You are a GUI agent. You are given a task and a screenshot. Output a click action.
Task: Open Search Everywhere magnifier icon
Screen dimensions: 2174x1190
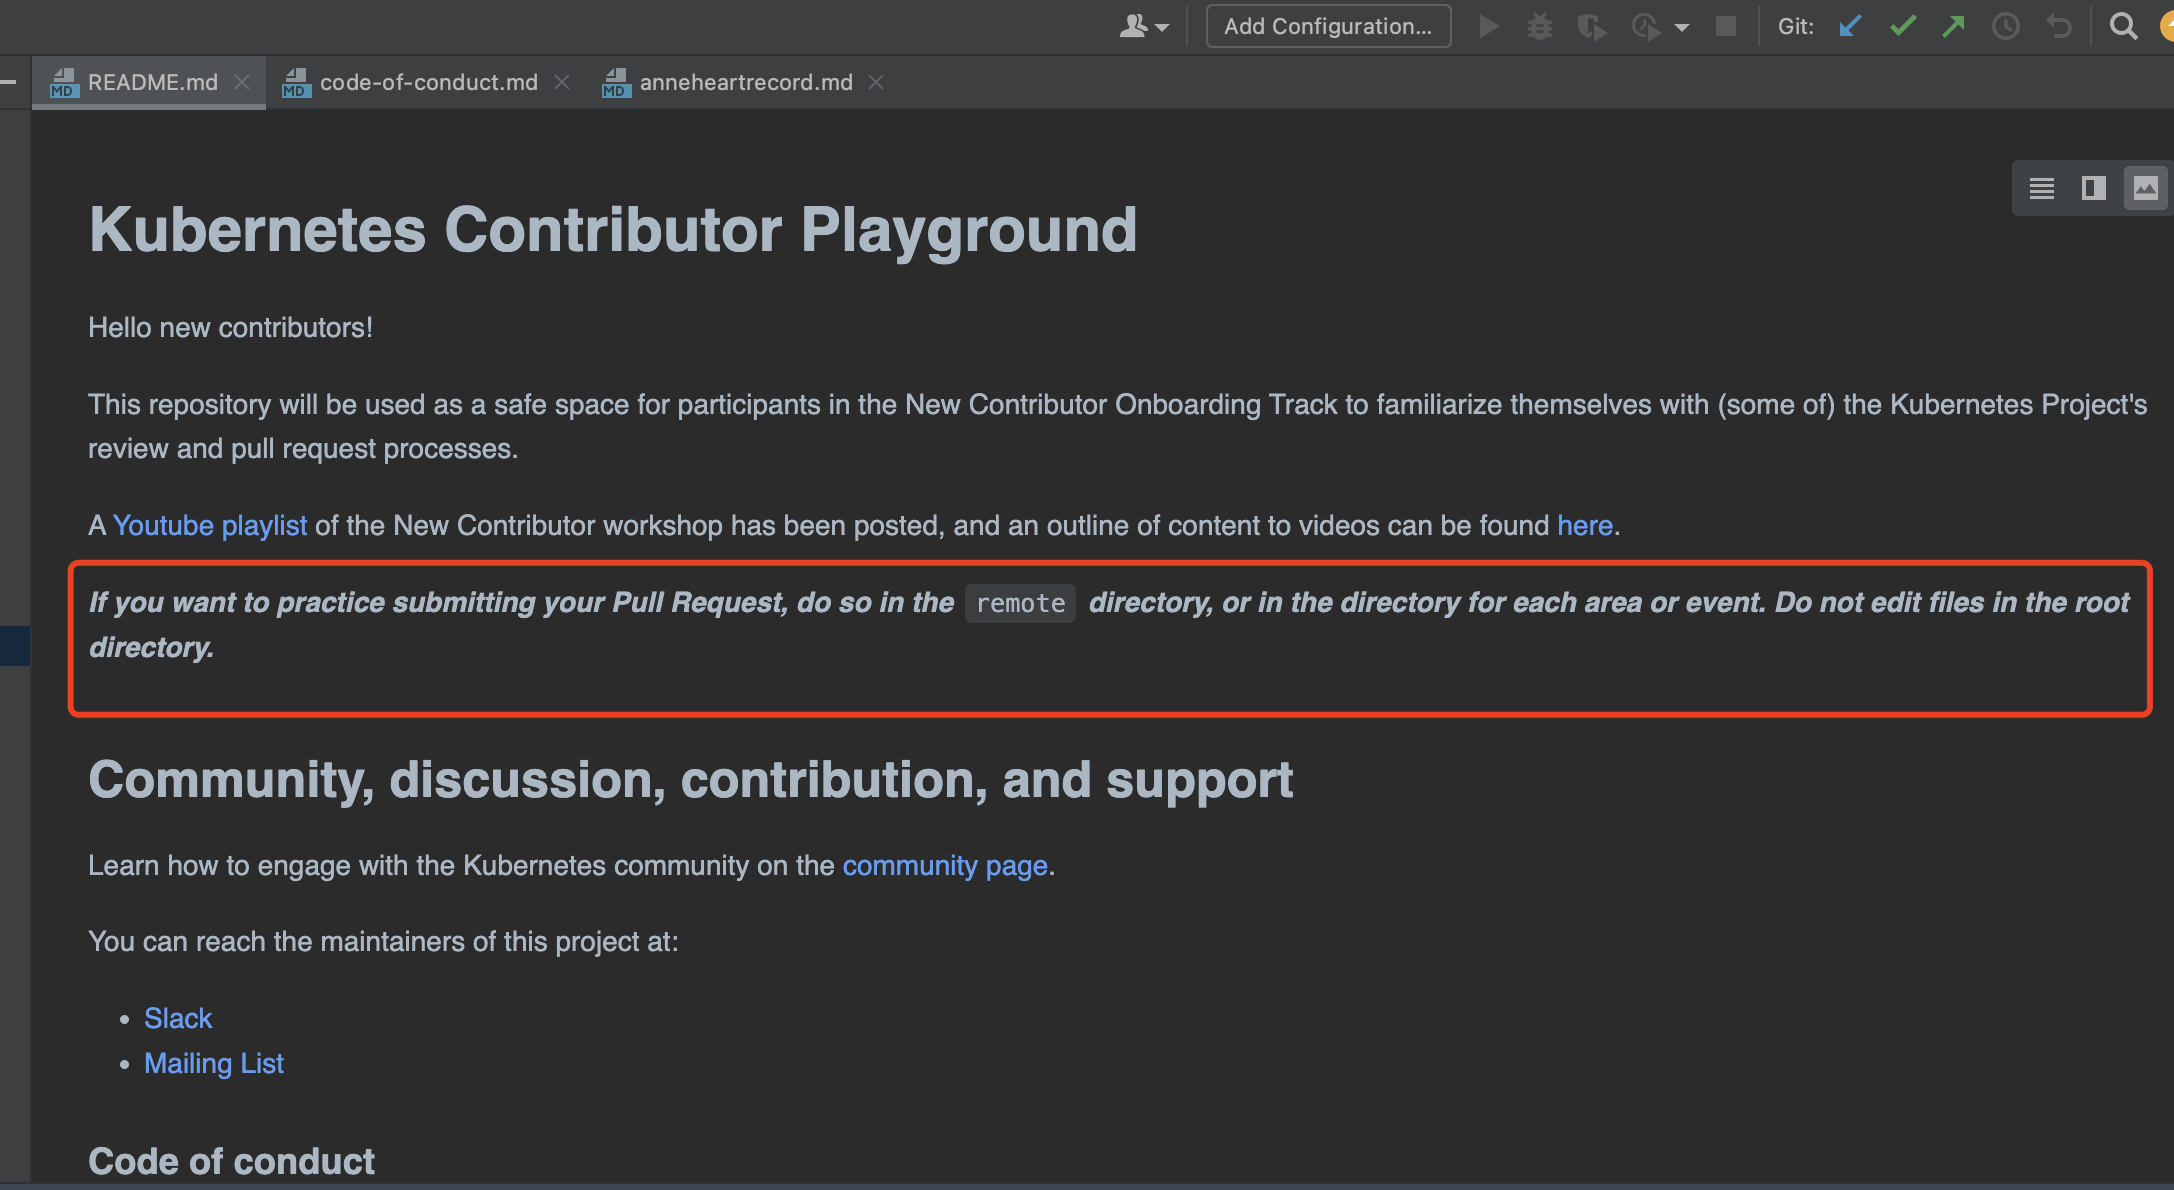coord(2123,26)
